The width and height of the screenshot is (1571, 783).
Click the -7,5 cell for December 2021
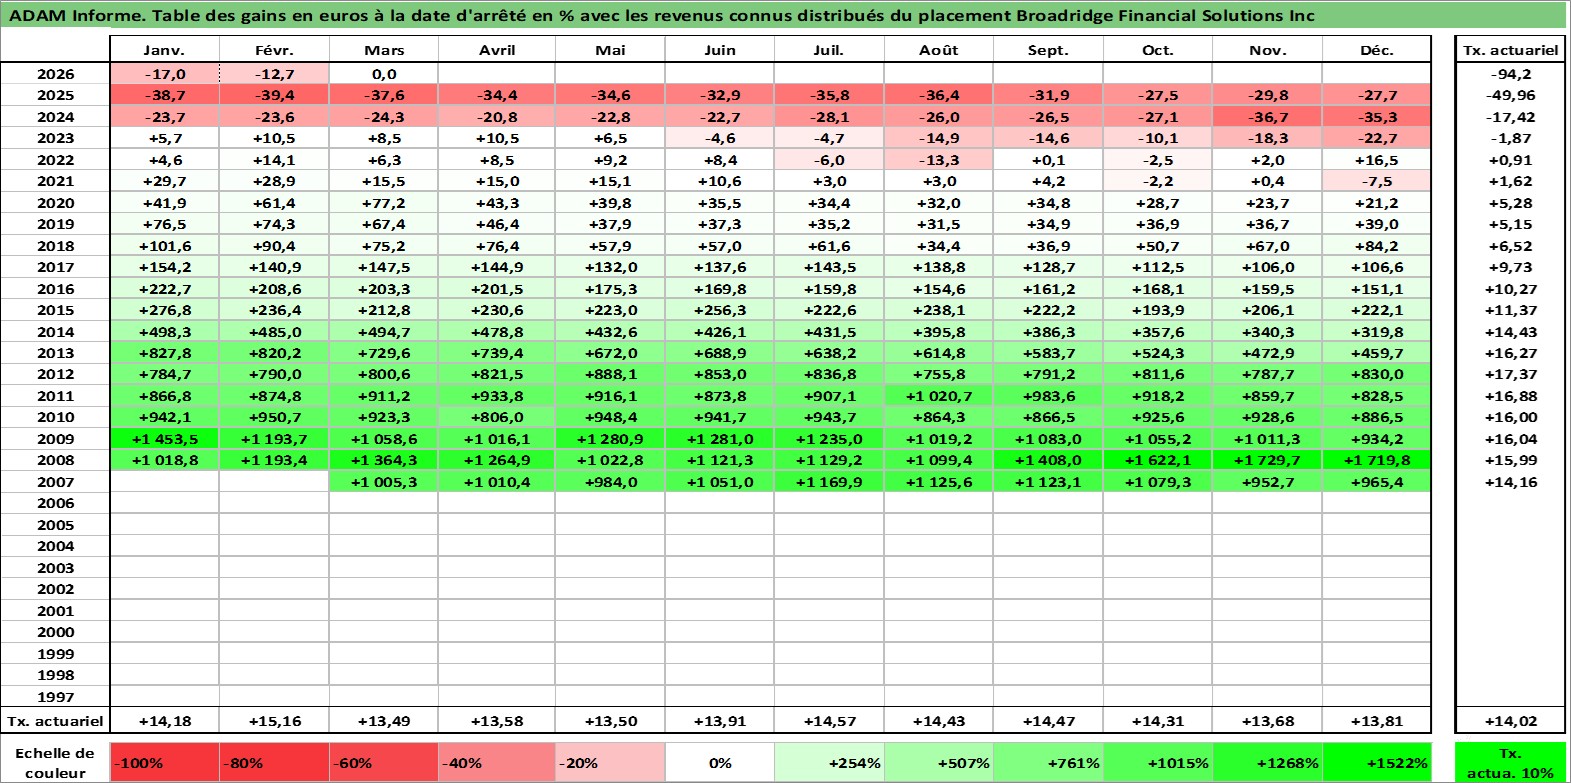click(1376, 181)
